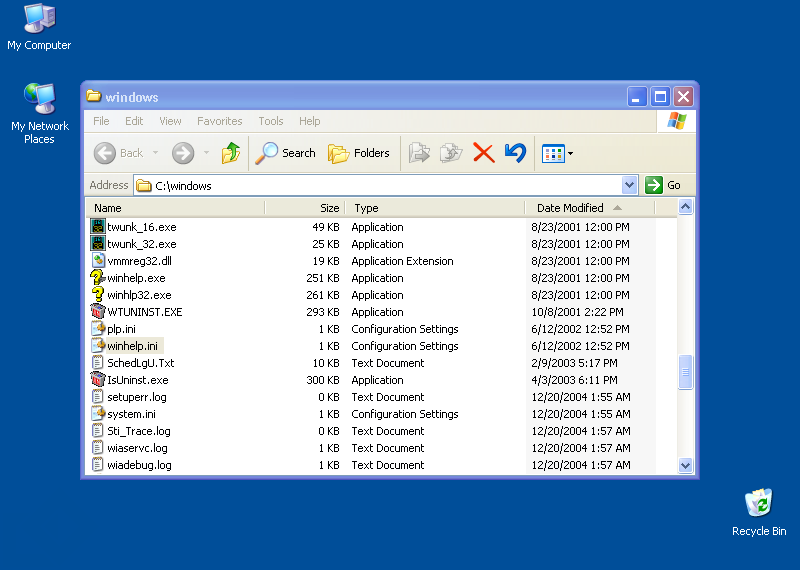This screenshot has height=570, width=800.
Task: Select the WTUNINST.EXE uninstaller icon
Action: point(97,311)
